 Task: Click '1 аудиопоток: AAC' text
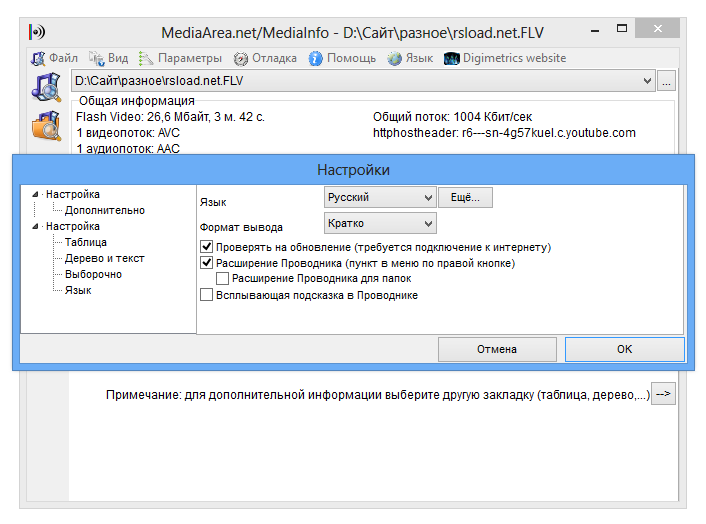(128, 149)
